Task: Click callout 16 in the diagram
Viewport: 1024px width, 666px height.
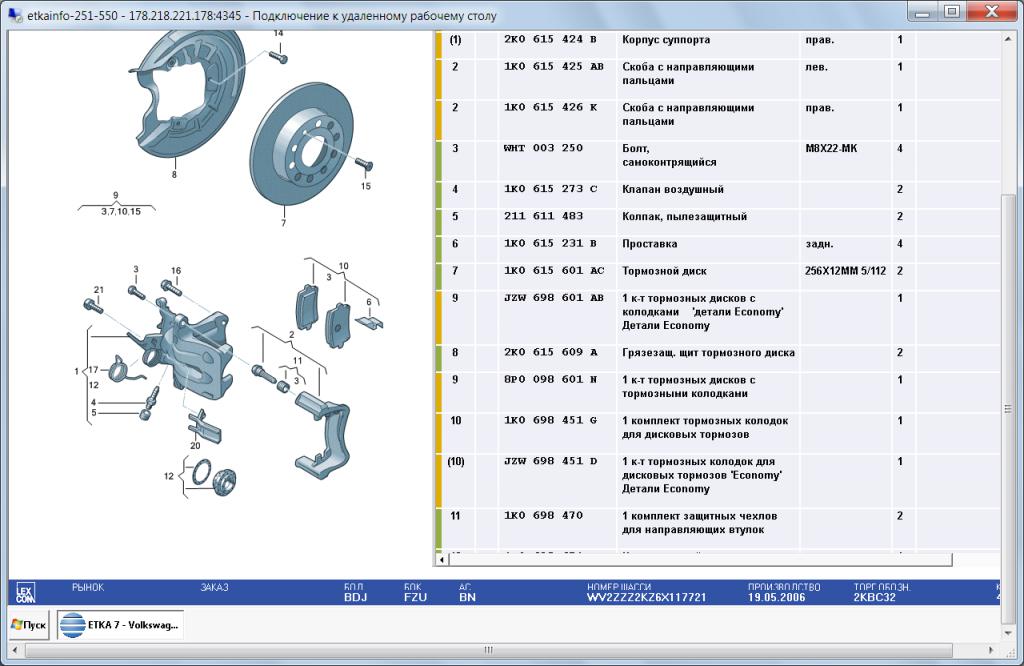Action: coord(176,270)
